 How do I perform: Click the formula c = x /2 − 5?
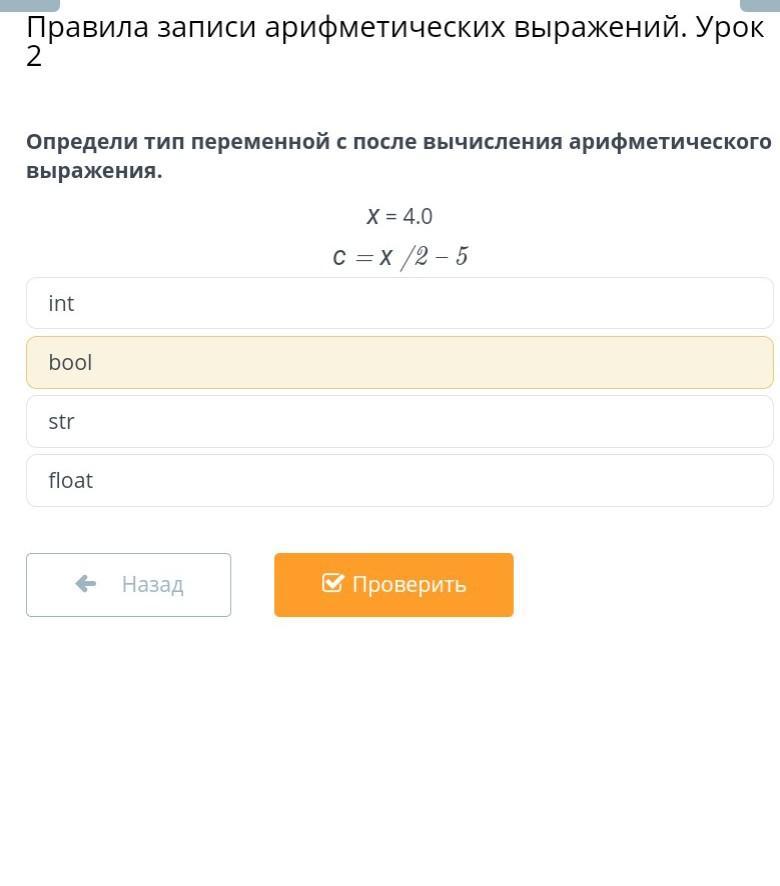[x=400, y=257]
